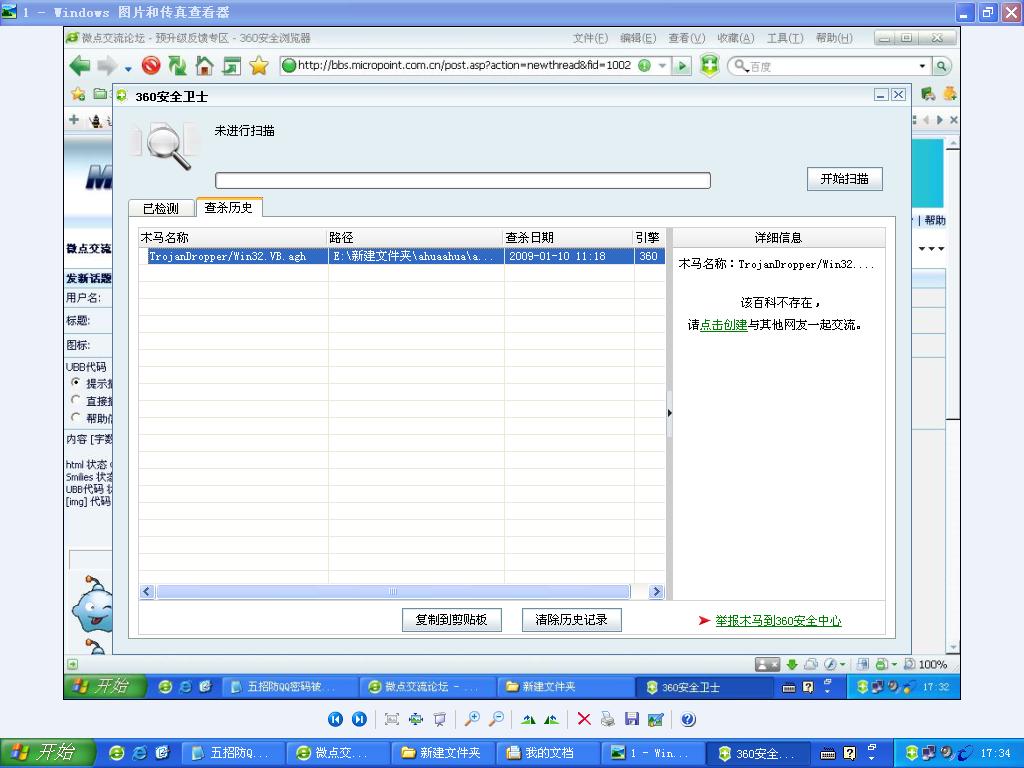Click the printer icon in viewer toolbar
This screenshot has width=1024, height=768.
[x=607, y=719]
